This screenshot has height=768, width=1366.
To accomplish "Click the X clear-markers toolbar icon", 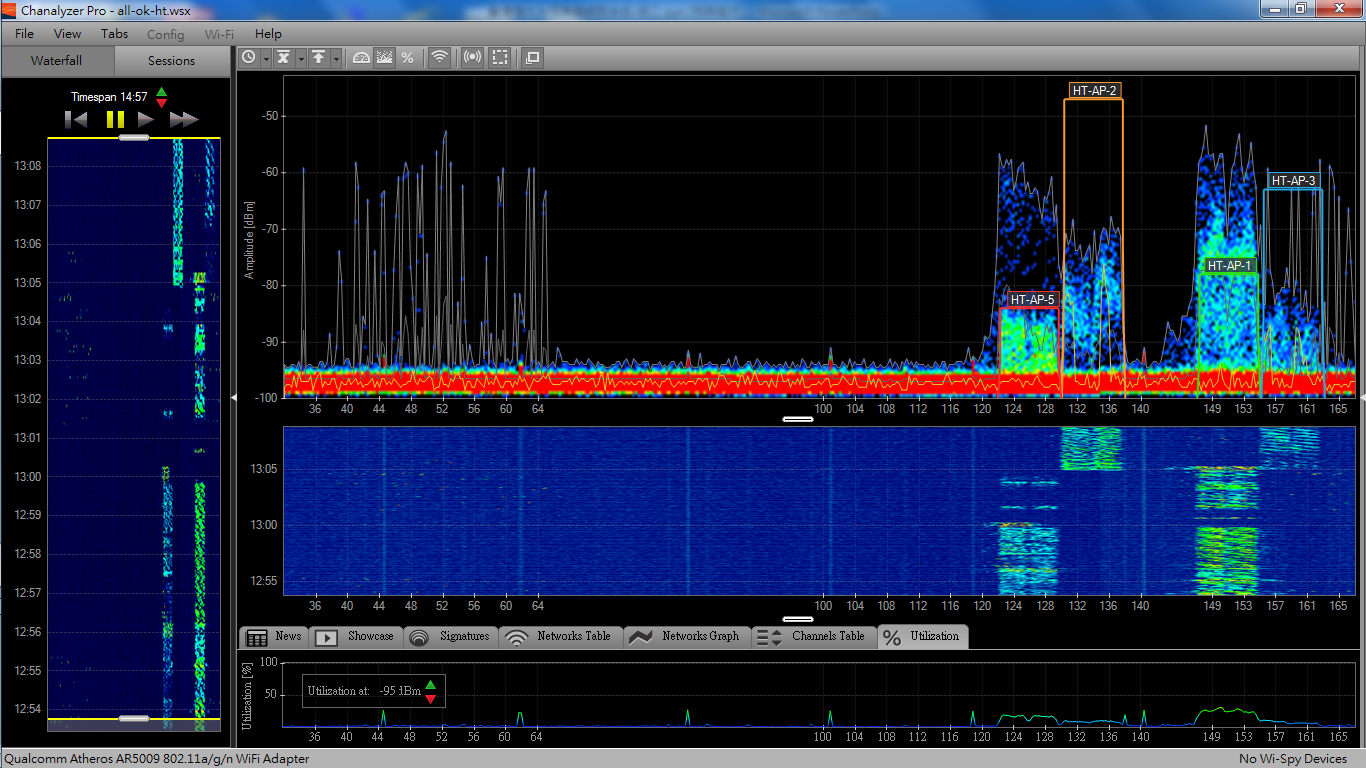I will click(x=283, y=58).
